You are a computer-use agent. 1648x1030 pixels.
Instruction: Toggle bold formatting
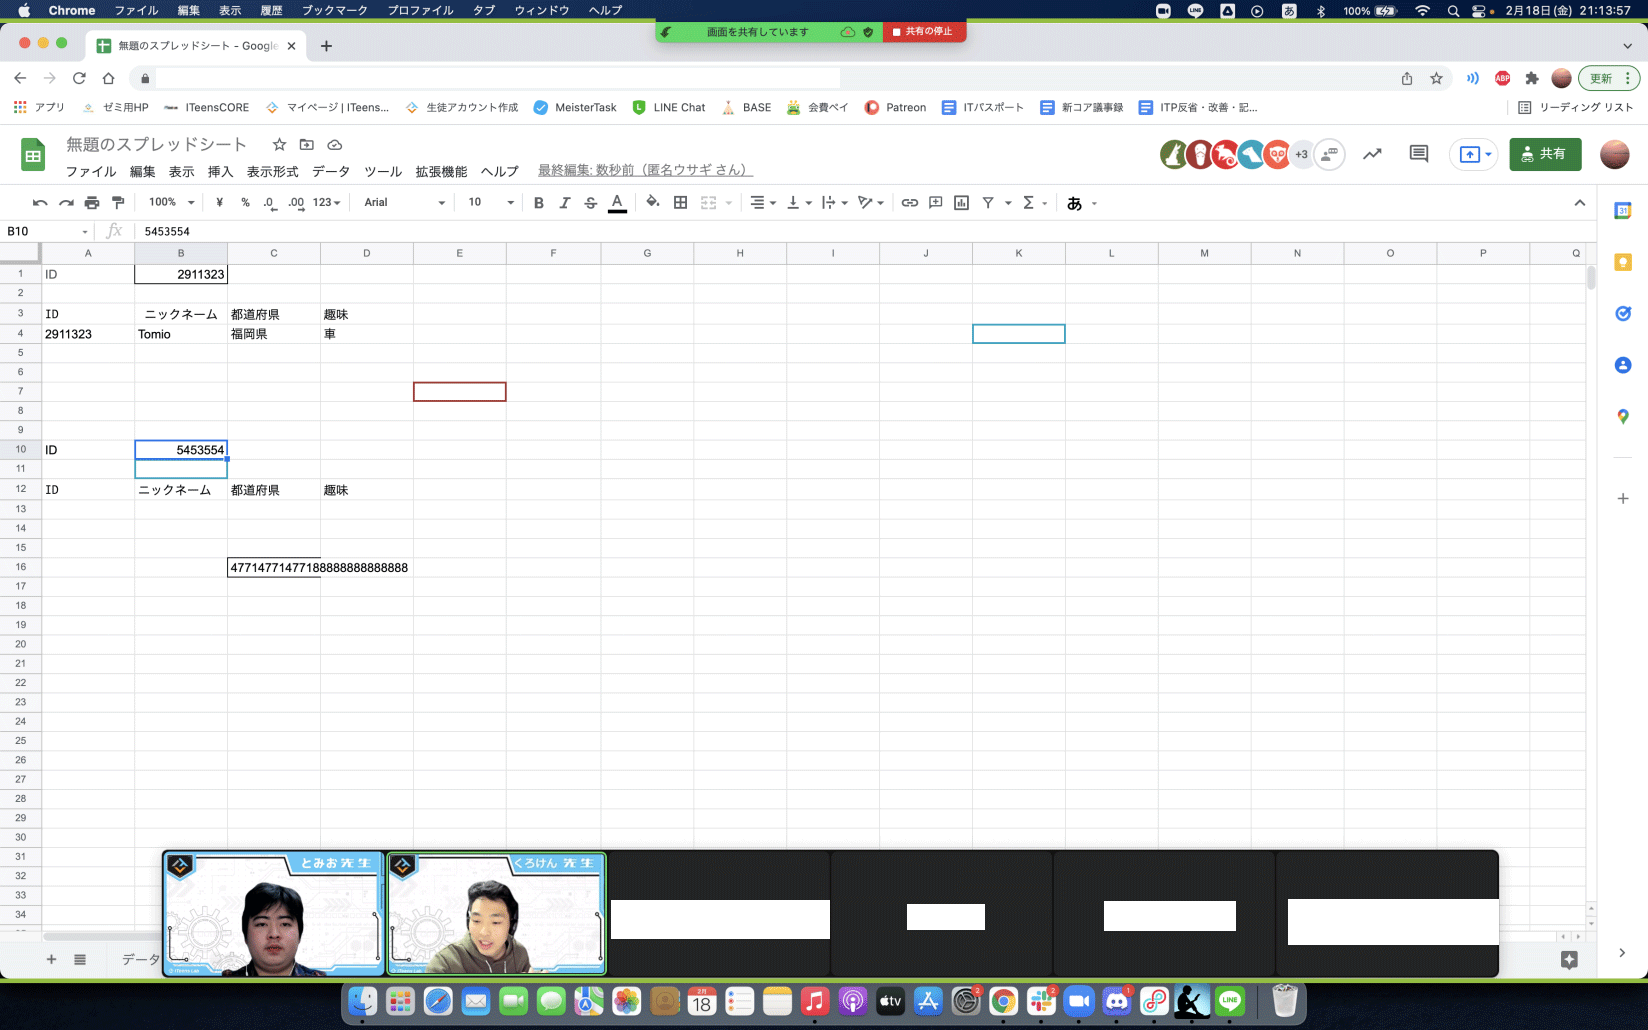[539, 203]
